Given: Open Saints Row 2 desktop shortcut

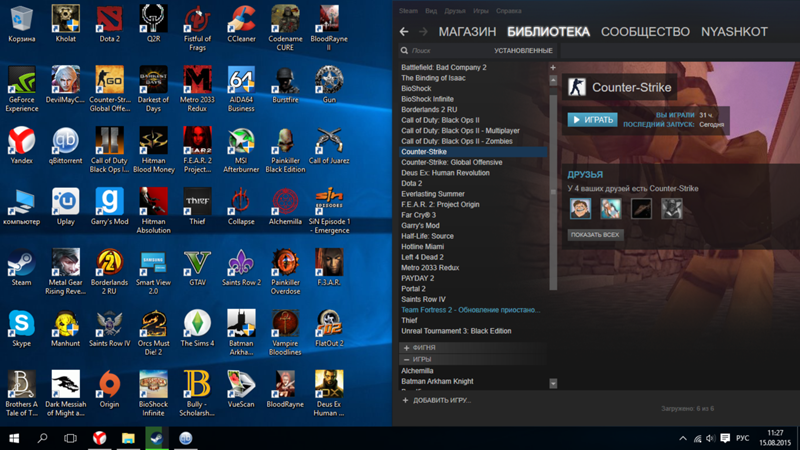Looking at the screenshot, I should click(x=241, y=267).
